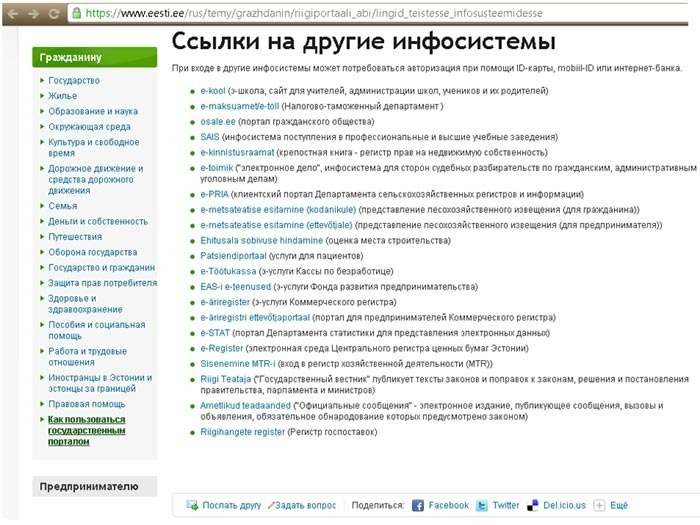The image size is (700, 525).
Task: Open the Гражданину section header
Action: 95,57
